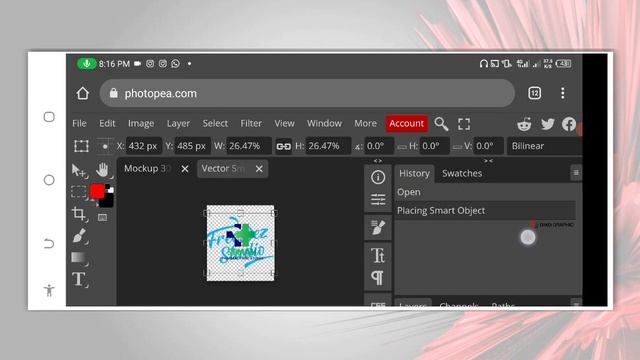640x360 pixels.
Task: Open the Edit menu
Action: 107,123
